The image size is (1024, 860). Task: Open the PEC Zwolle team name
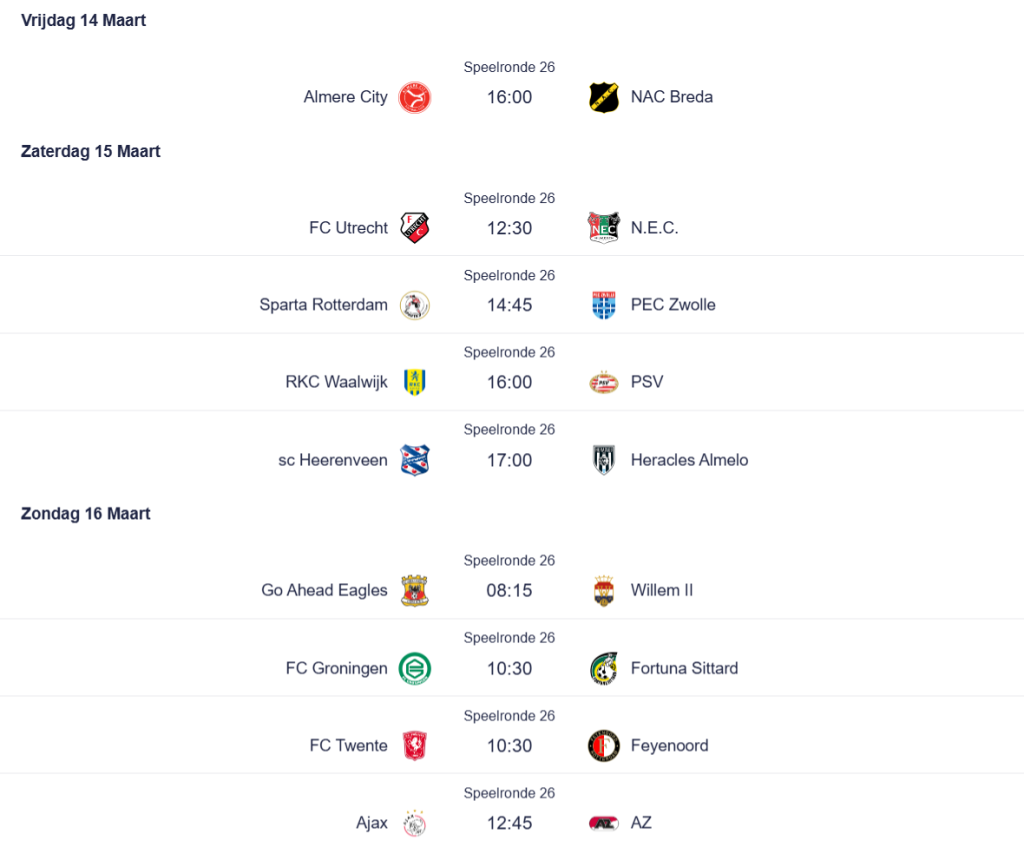[x=673, y=305]
